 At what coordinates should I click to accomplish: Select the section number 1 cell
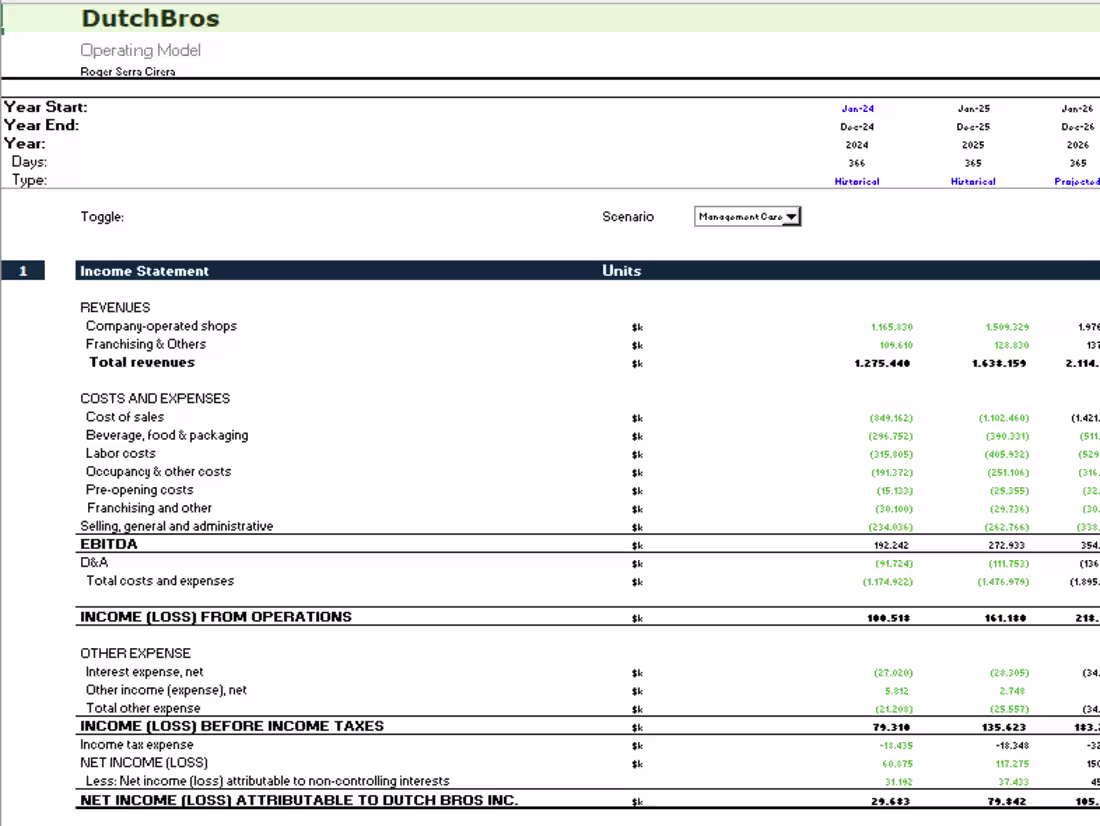click(23, 271)
